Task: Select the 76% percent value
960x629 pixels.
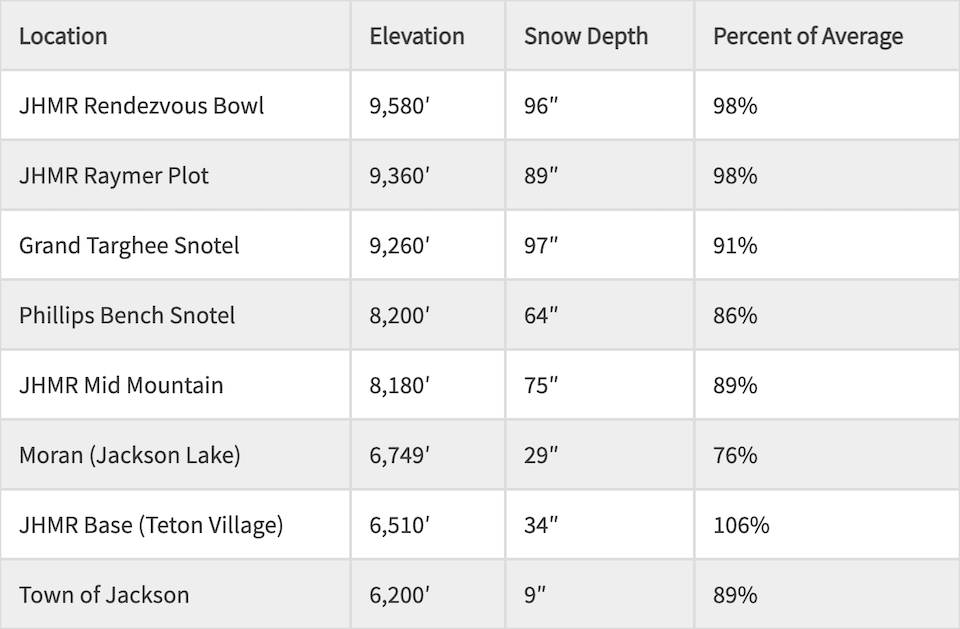Action: pyautogui.click(x=735, y=456)
